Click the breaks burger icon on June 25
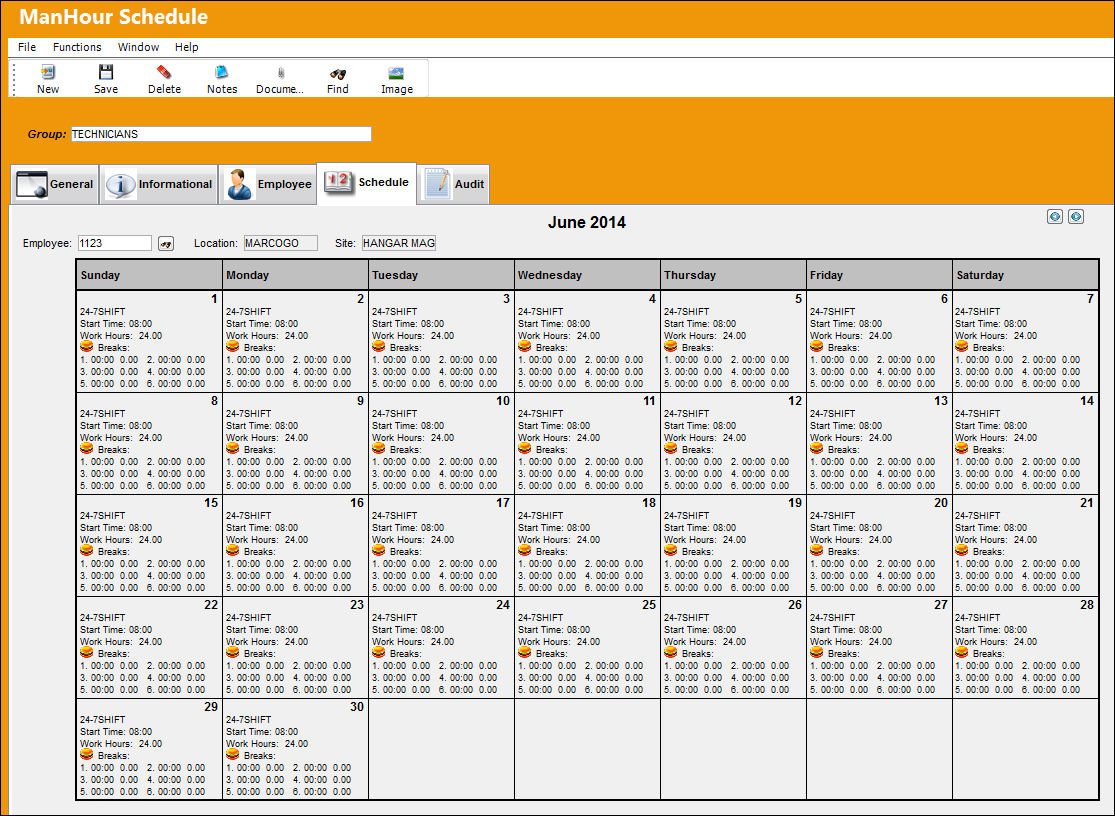This screenshot has height=816, width=1115. [525, 653]
